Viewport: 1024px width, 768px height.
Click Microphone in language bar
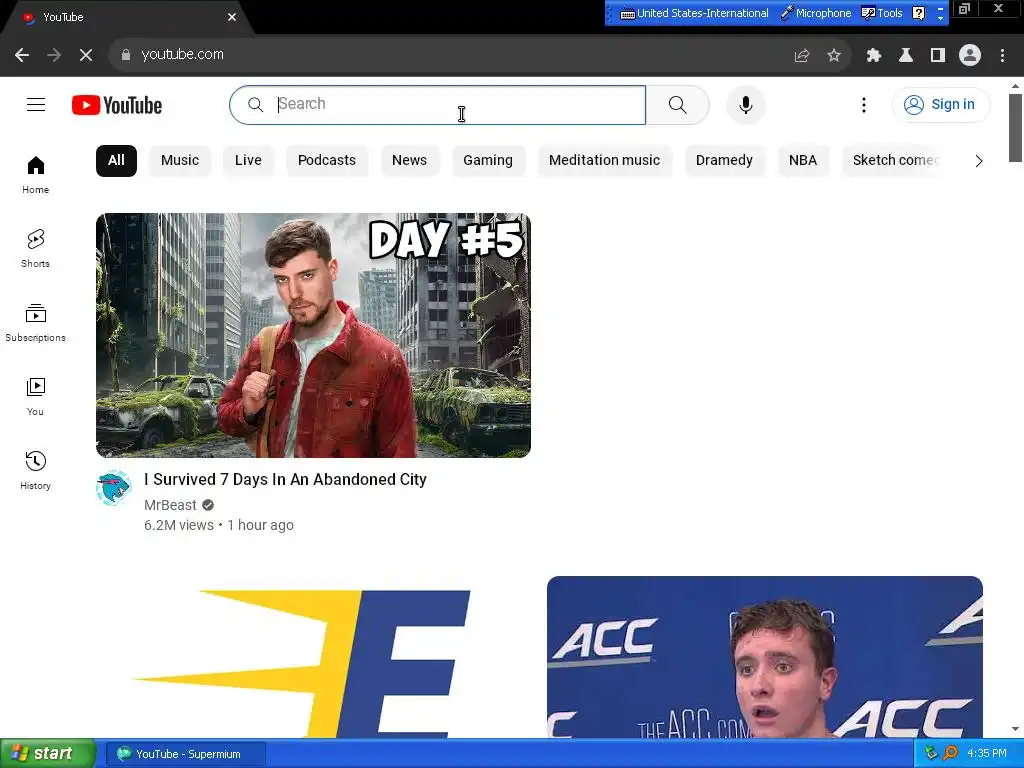(x=816, y=13)
